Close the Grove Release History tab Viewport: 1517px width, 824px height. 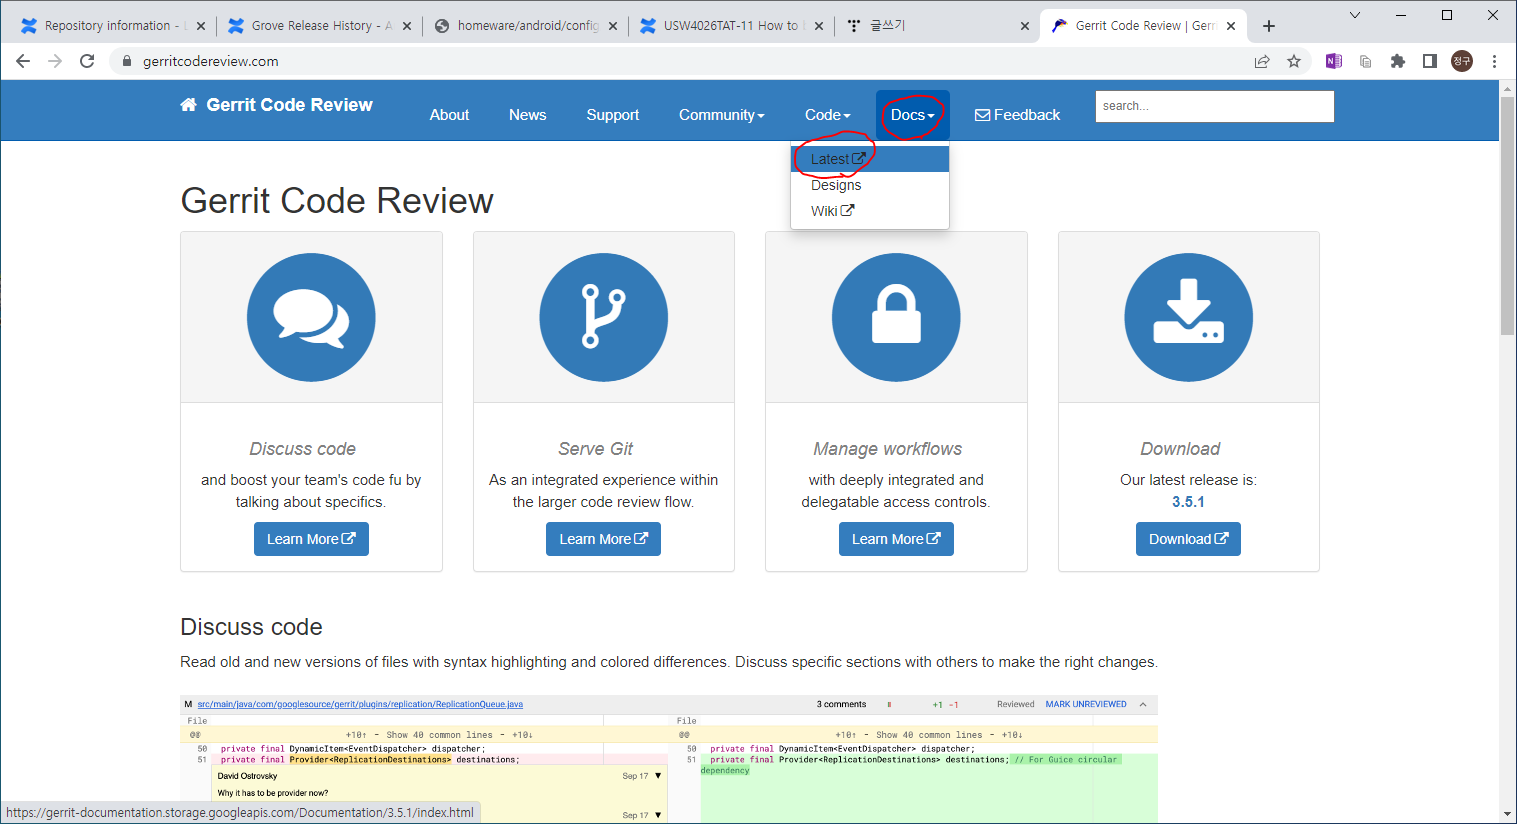(x=407, y=26)
